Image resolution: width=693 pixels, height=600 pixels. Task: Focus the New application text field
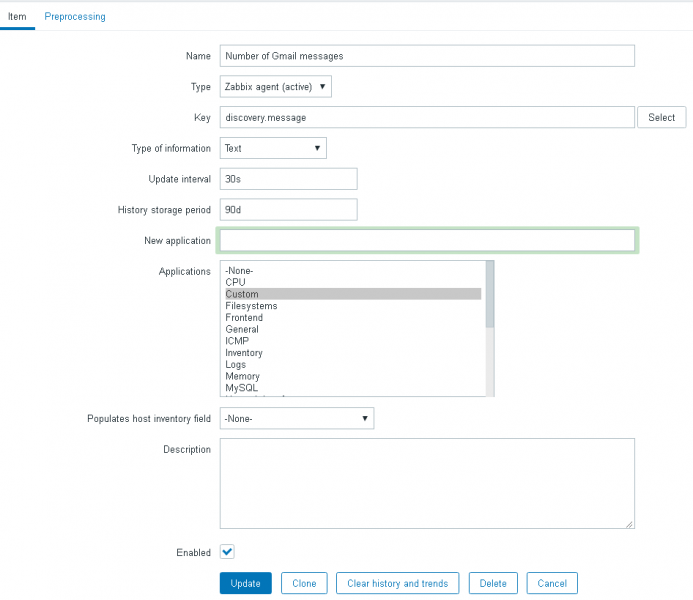[427, 241]
